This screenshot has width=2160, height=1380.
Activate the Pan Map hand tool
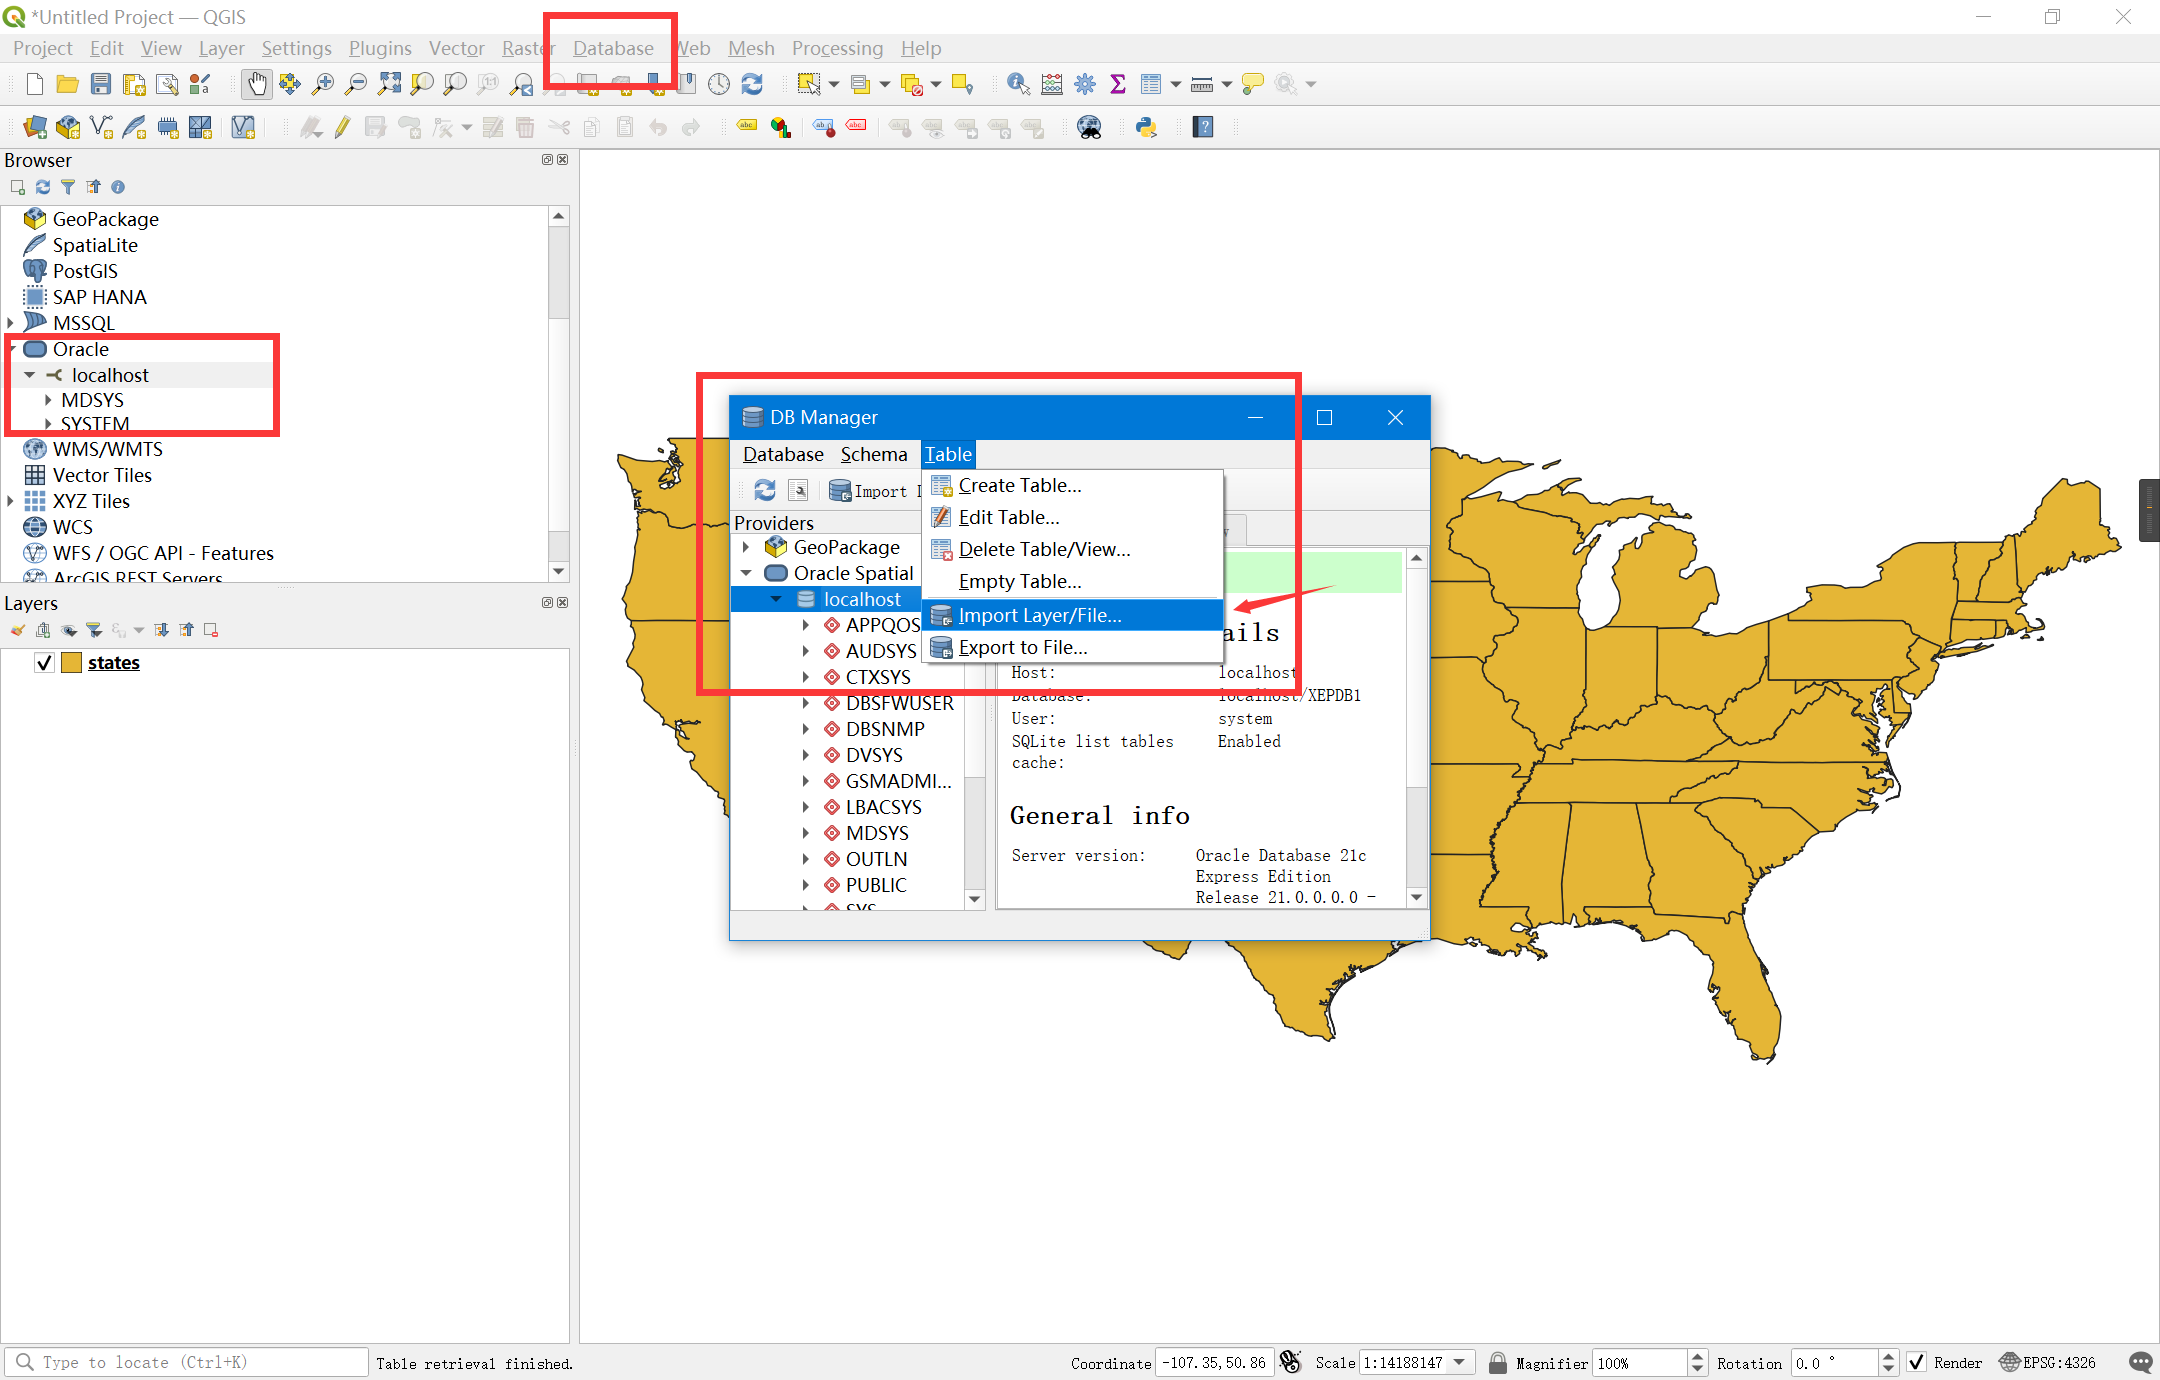[x=257, y=84]
